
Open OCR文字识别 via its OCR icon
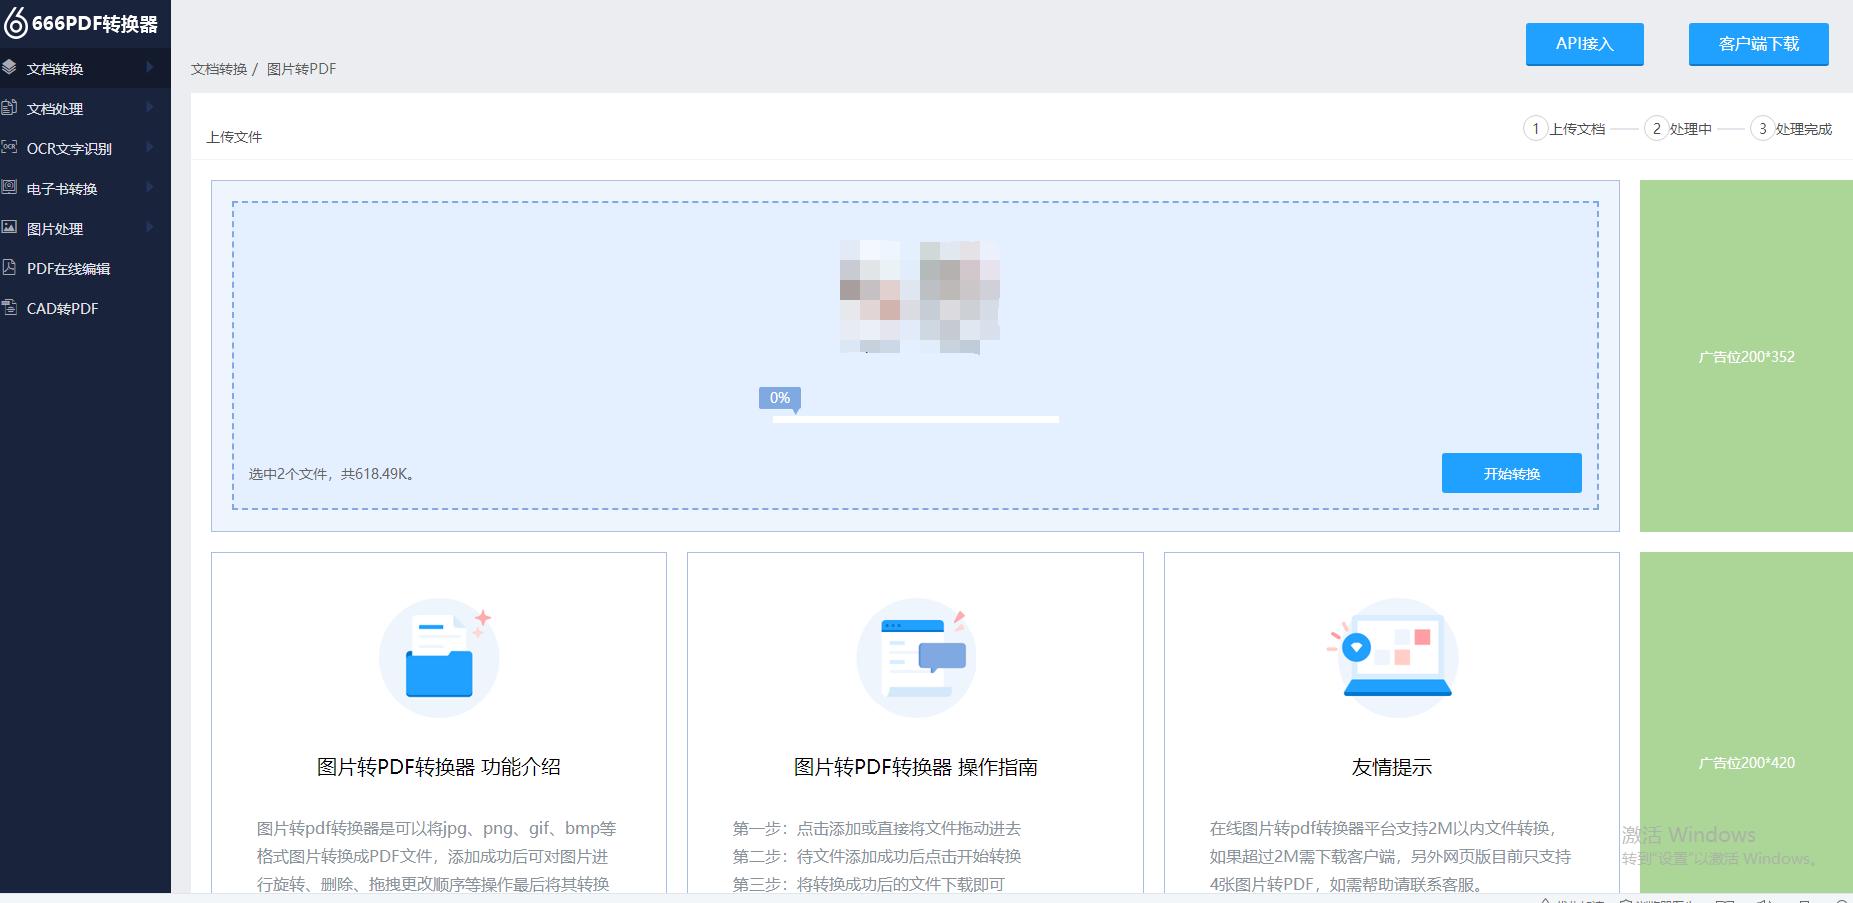[10, 148]
